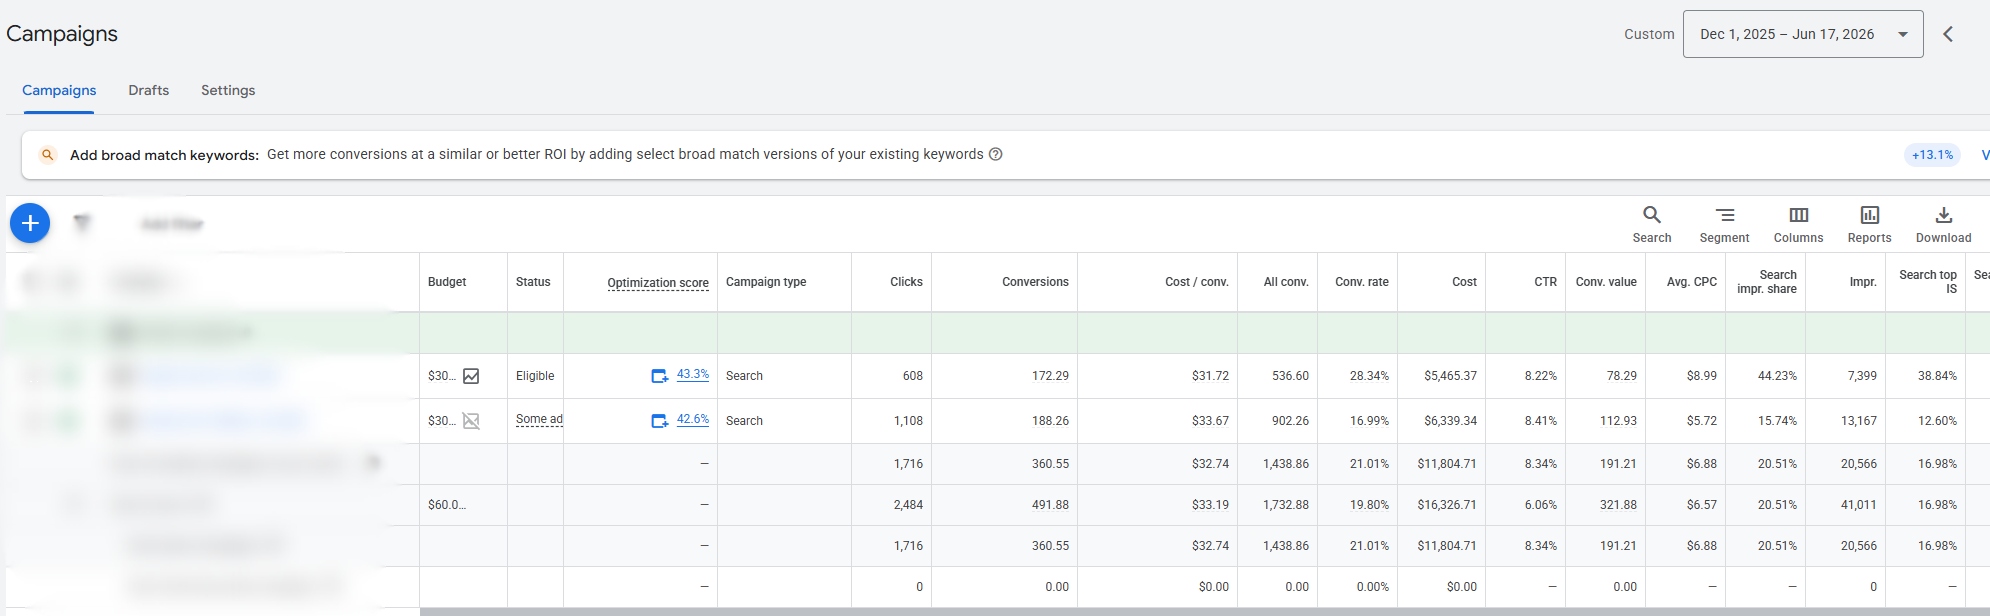Click the Eligible status cell

(535, 376)
